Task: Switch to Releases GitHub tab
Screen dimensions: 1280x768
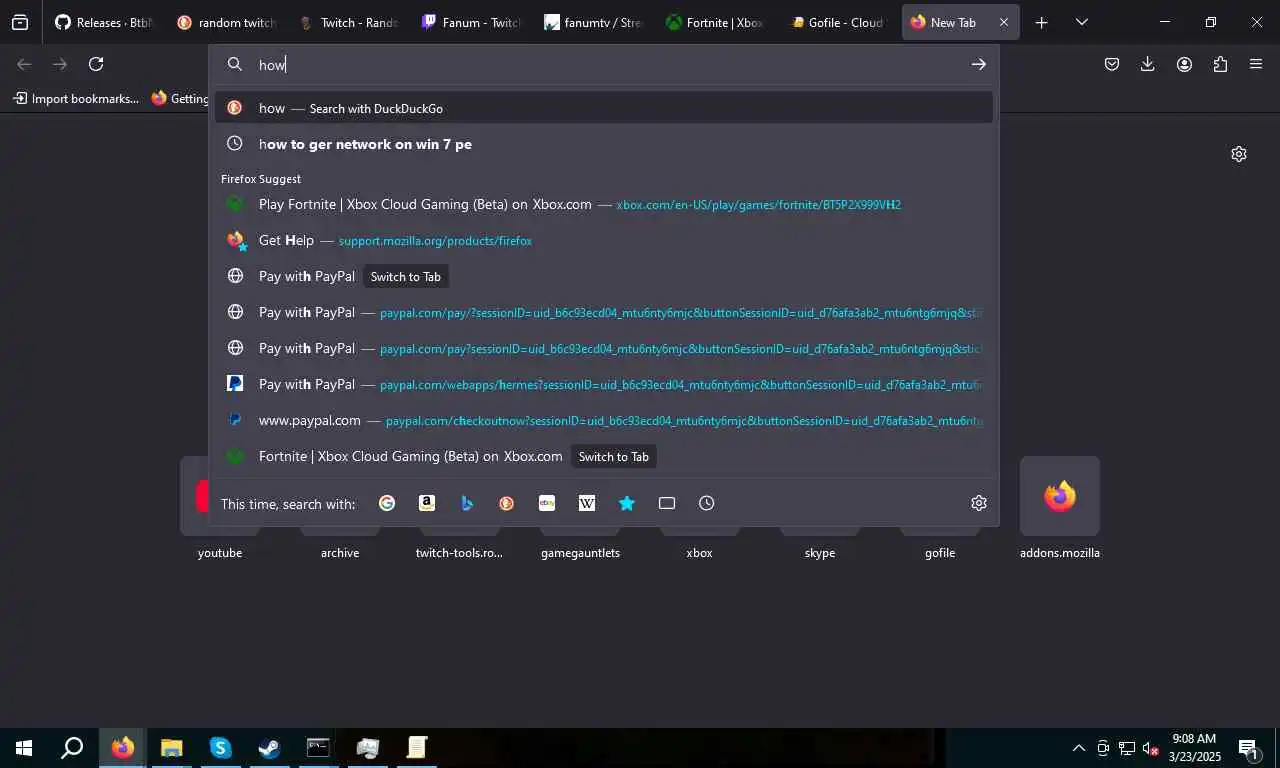Action: pyautogui.click(x=104, y=22)
